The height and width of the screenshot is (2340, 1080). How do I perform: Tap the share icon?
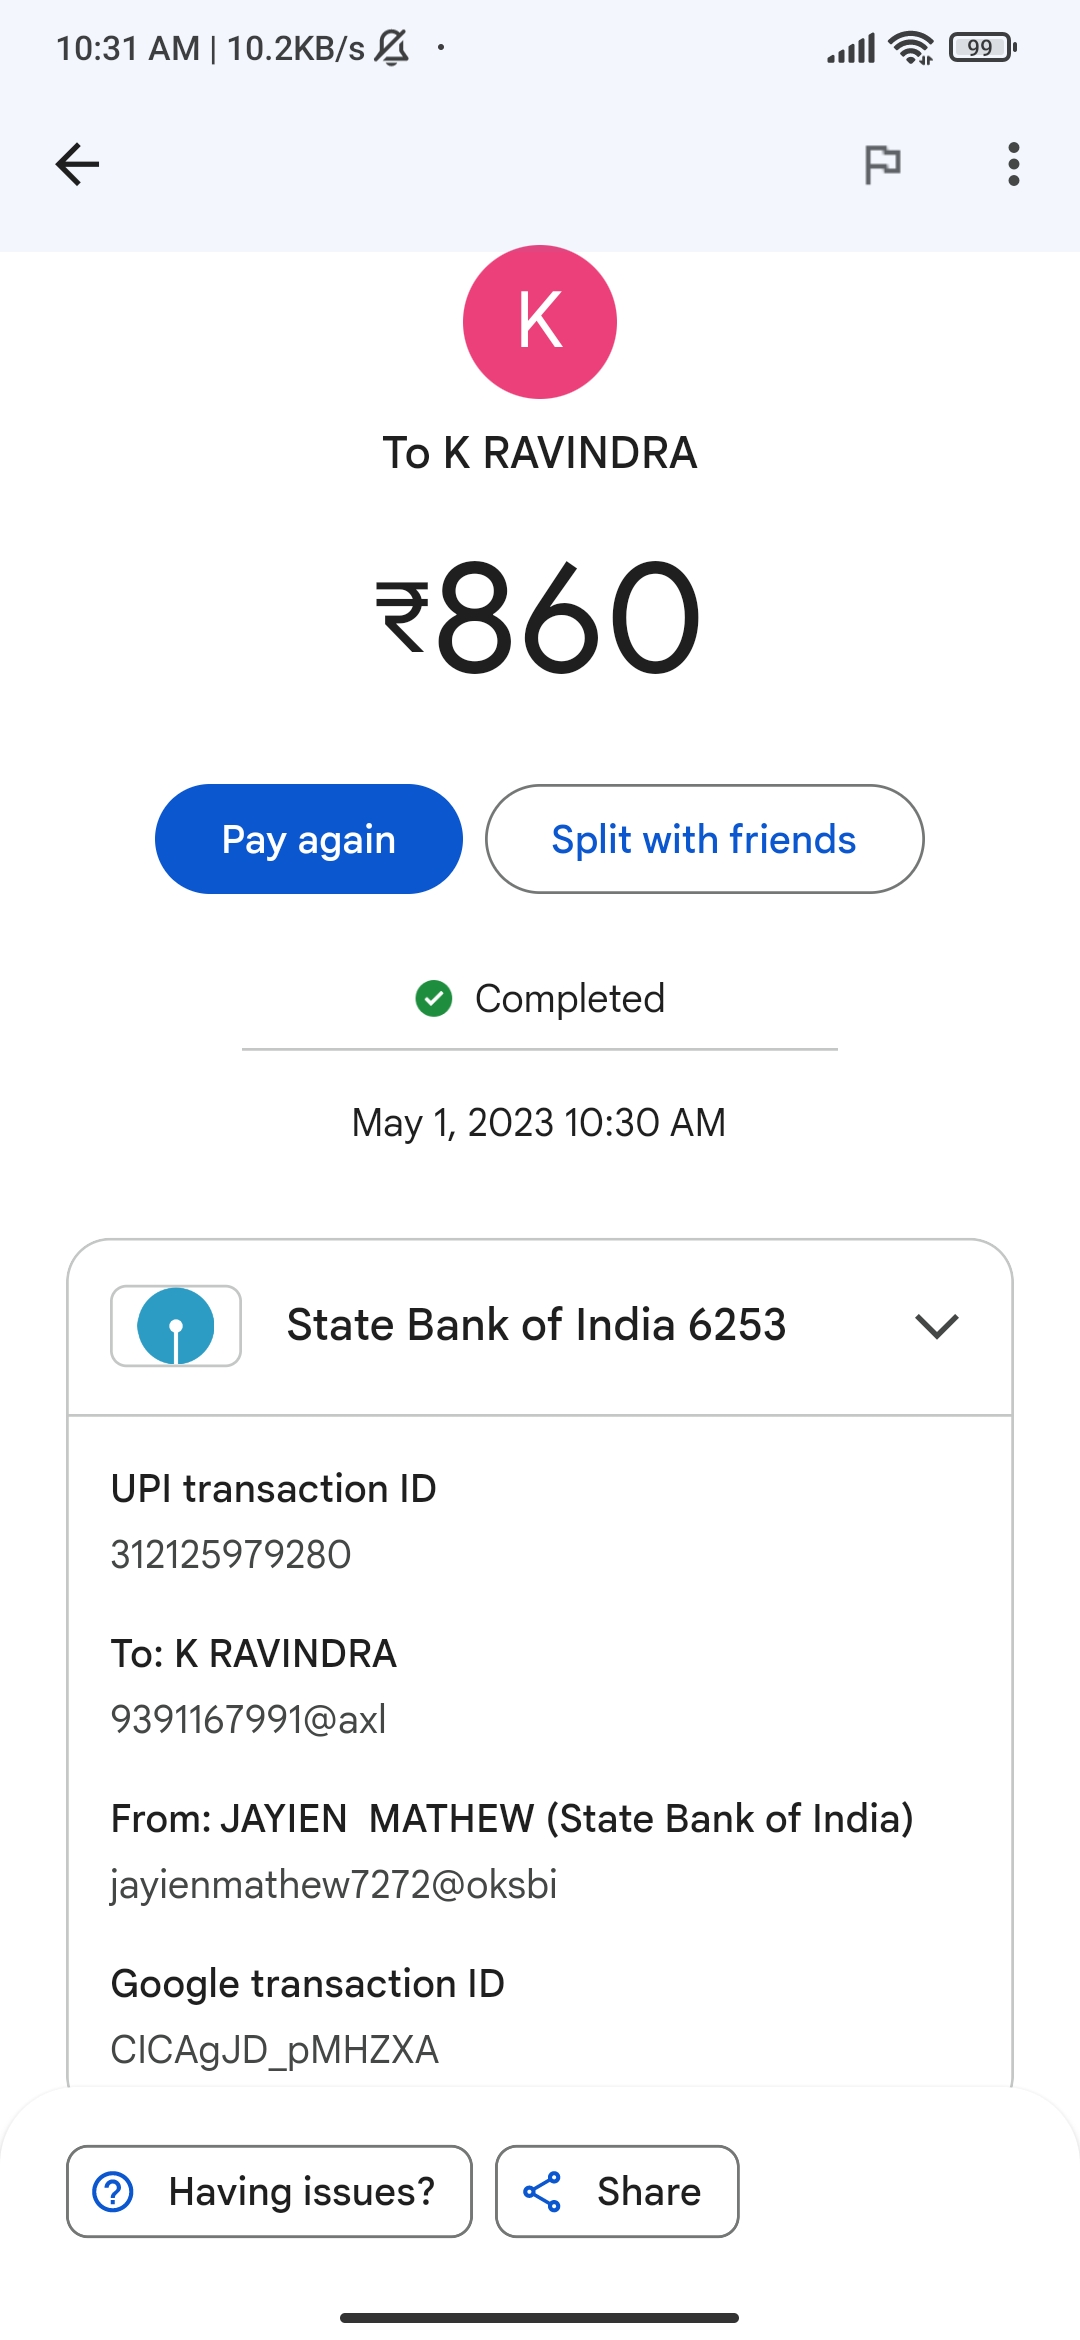[x=542, y=2191]
